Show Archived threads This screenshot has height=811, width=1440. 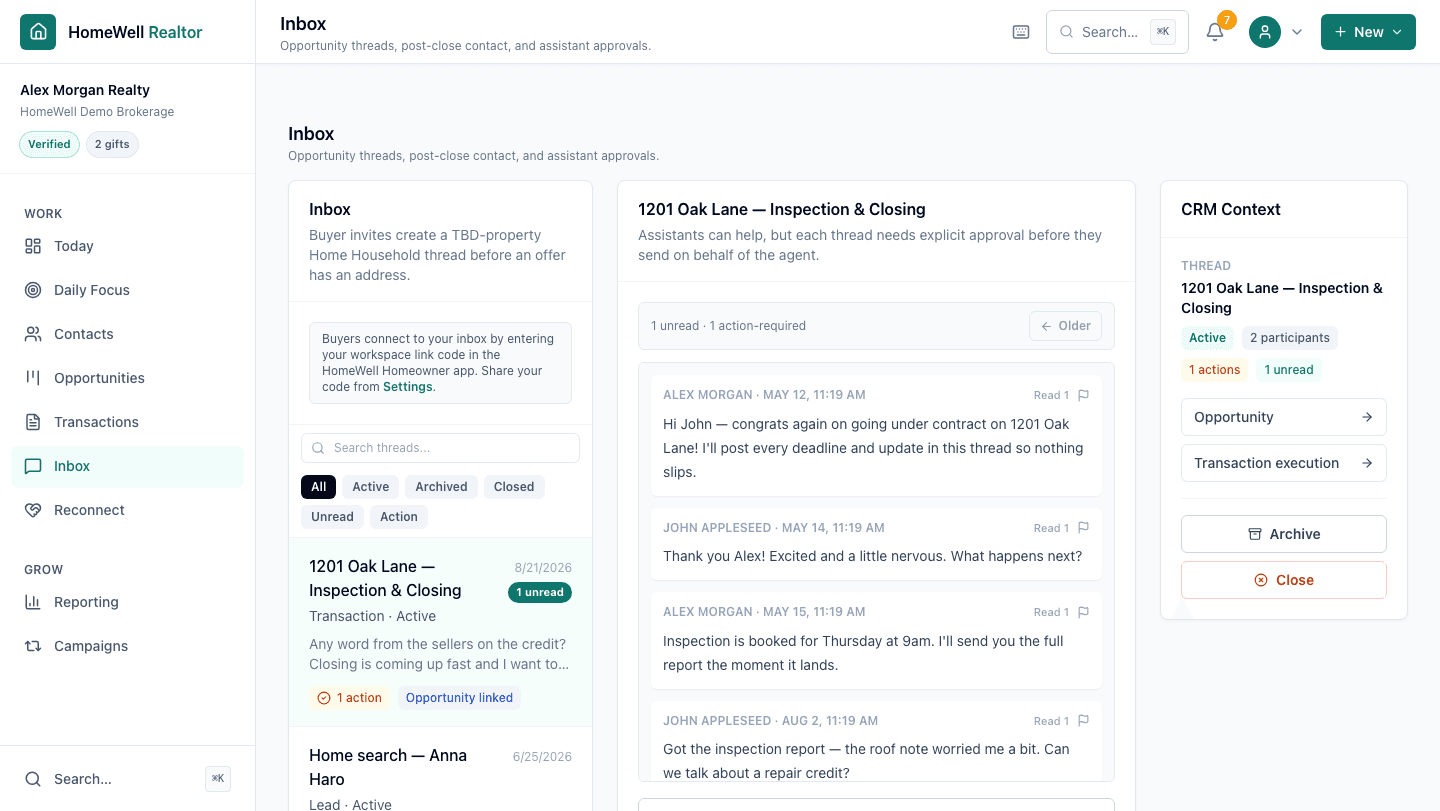click(x=441, y=487)
